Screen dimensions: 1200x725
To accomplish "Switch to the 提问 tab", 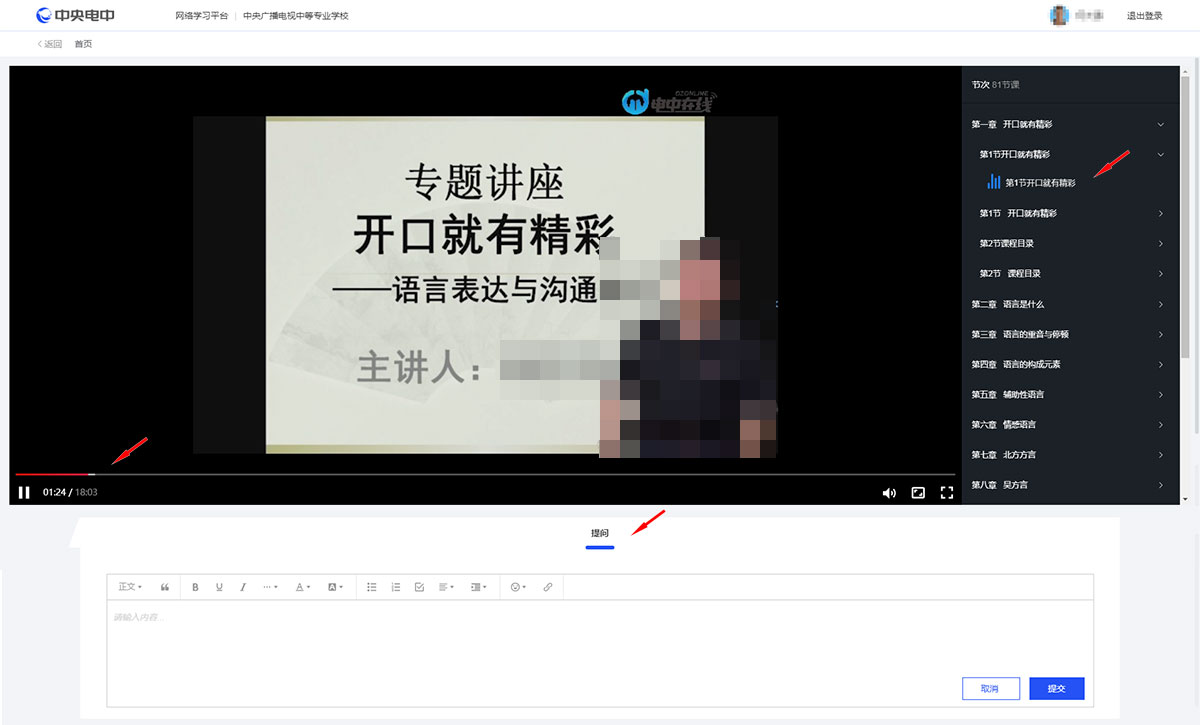I will [x=599, y=534].
